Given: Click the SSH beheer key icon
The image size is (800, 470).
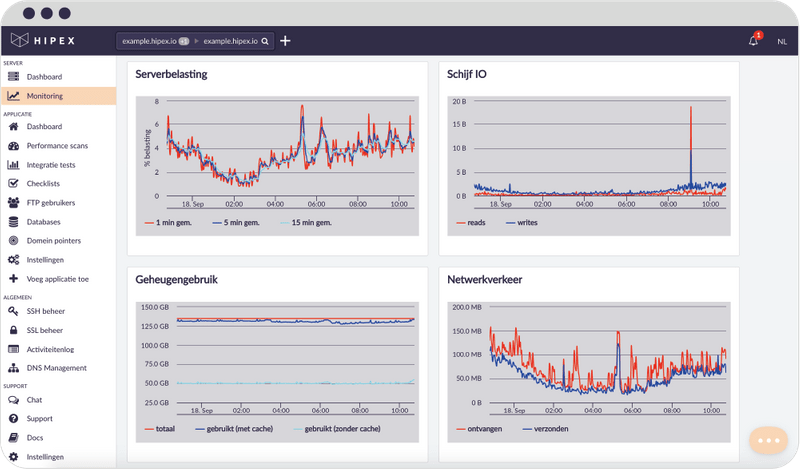Looking at the screenshot, I should point(13,311).
